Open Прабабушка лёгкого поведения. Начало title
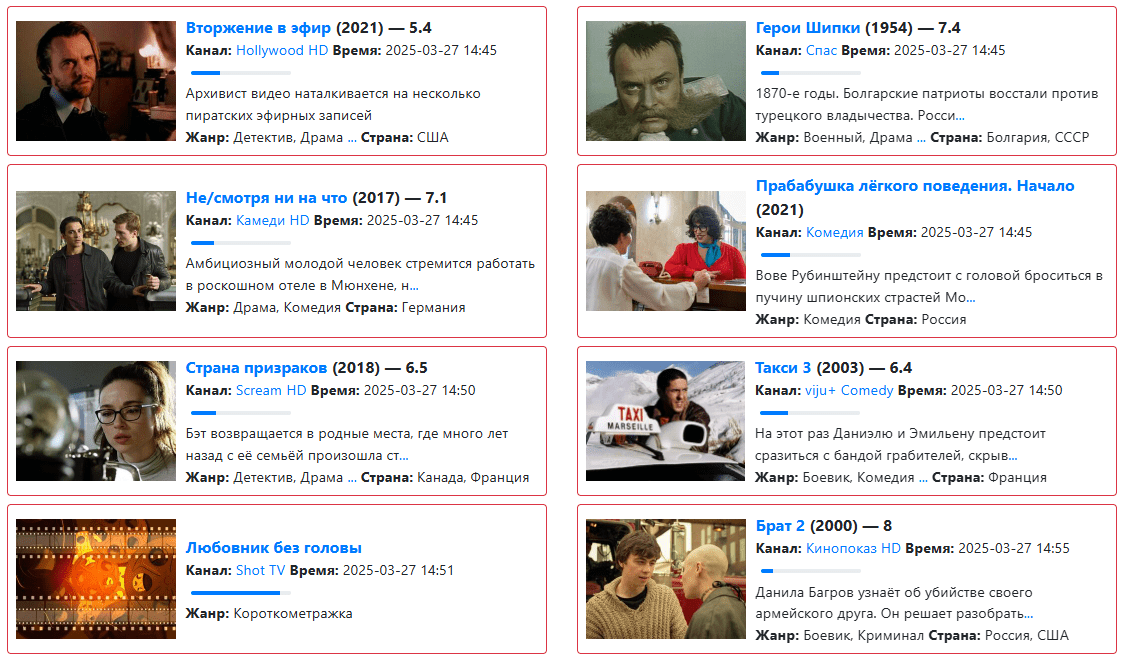 [915, 186]
